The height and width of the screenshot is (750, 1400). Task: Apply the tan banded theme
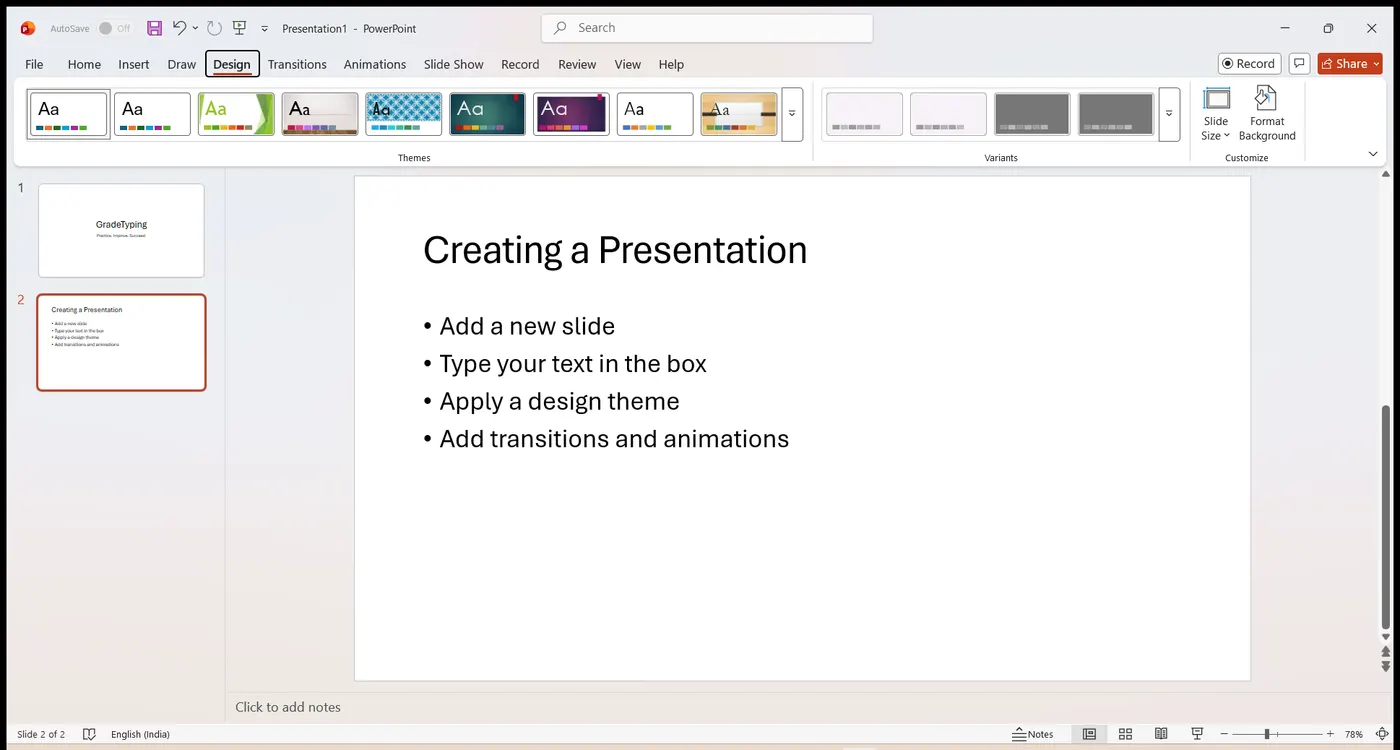(739, 114)
